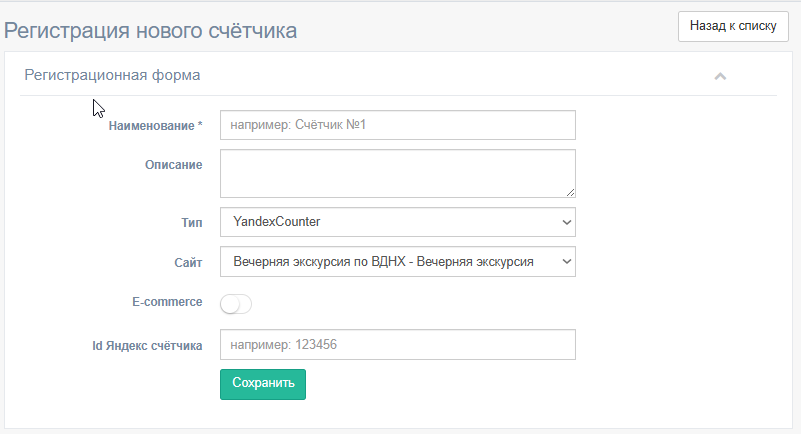The image size is (801, 434).
Task: Toggle the E-commerce switch
Action: tap(236, 304)
